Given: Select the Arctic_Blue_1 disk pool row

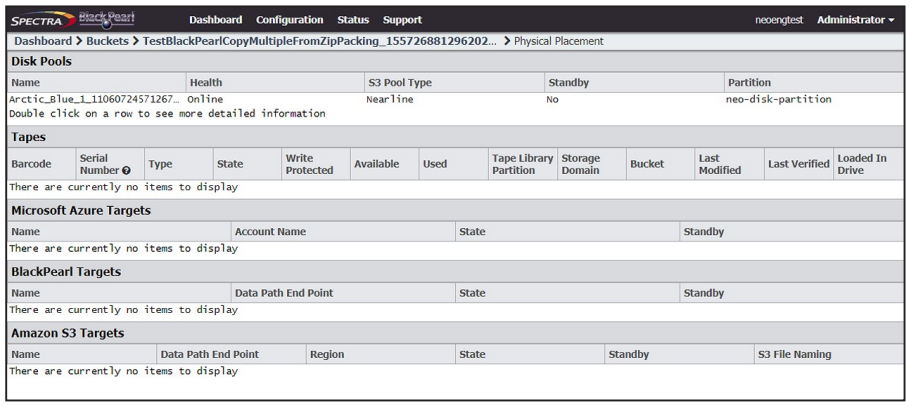Looking at the screenshot, I should 456,100.
